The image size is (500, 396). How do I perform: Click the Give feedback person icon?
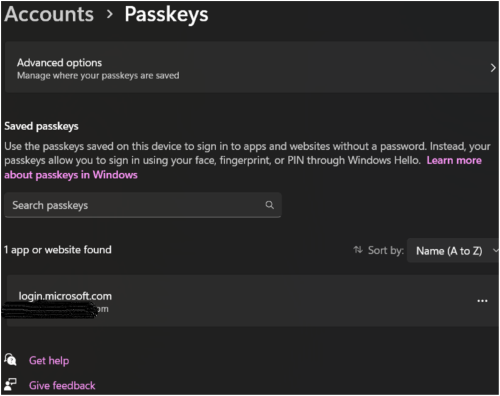tap(10, 384)
